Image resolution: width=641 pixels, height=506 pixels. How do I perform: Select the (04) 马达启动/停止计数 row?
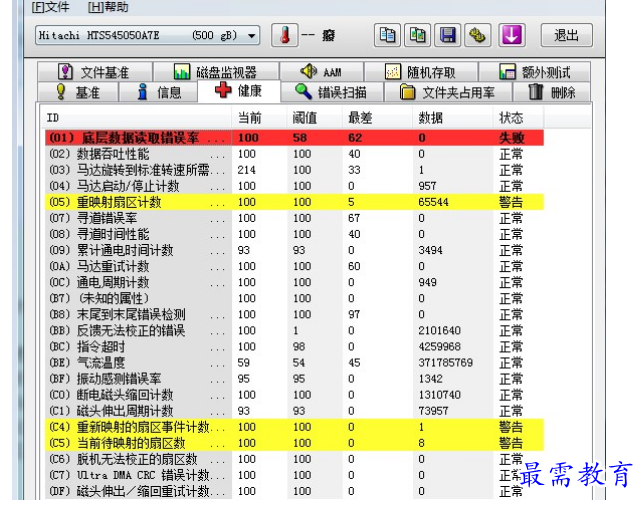[x=294, y=186]
